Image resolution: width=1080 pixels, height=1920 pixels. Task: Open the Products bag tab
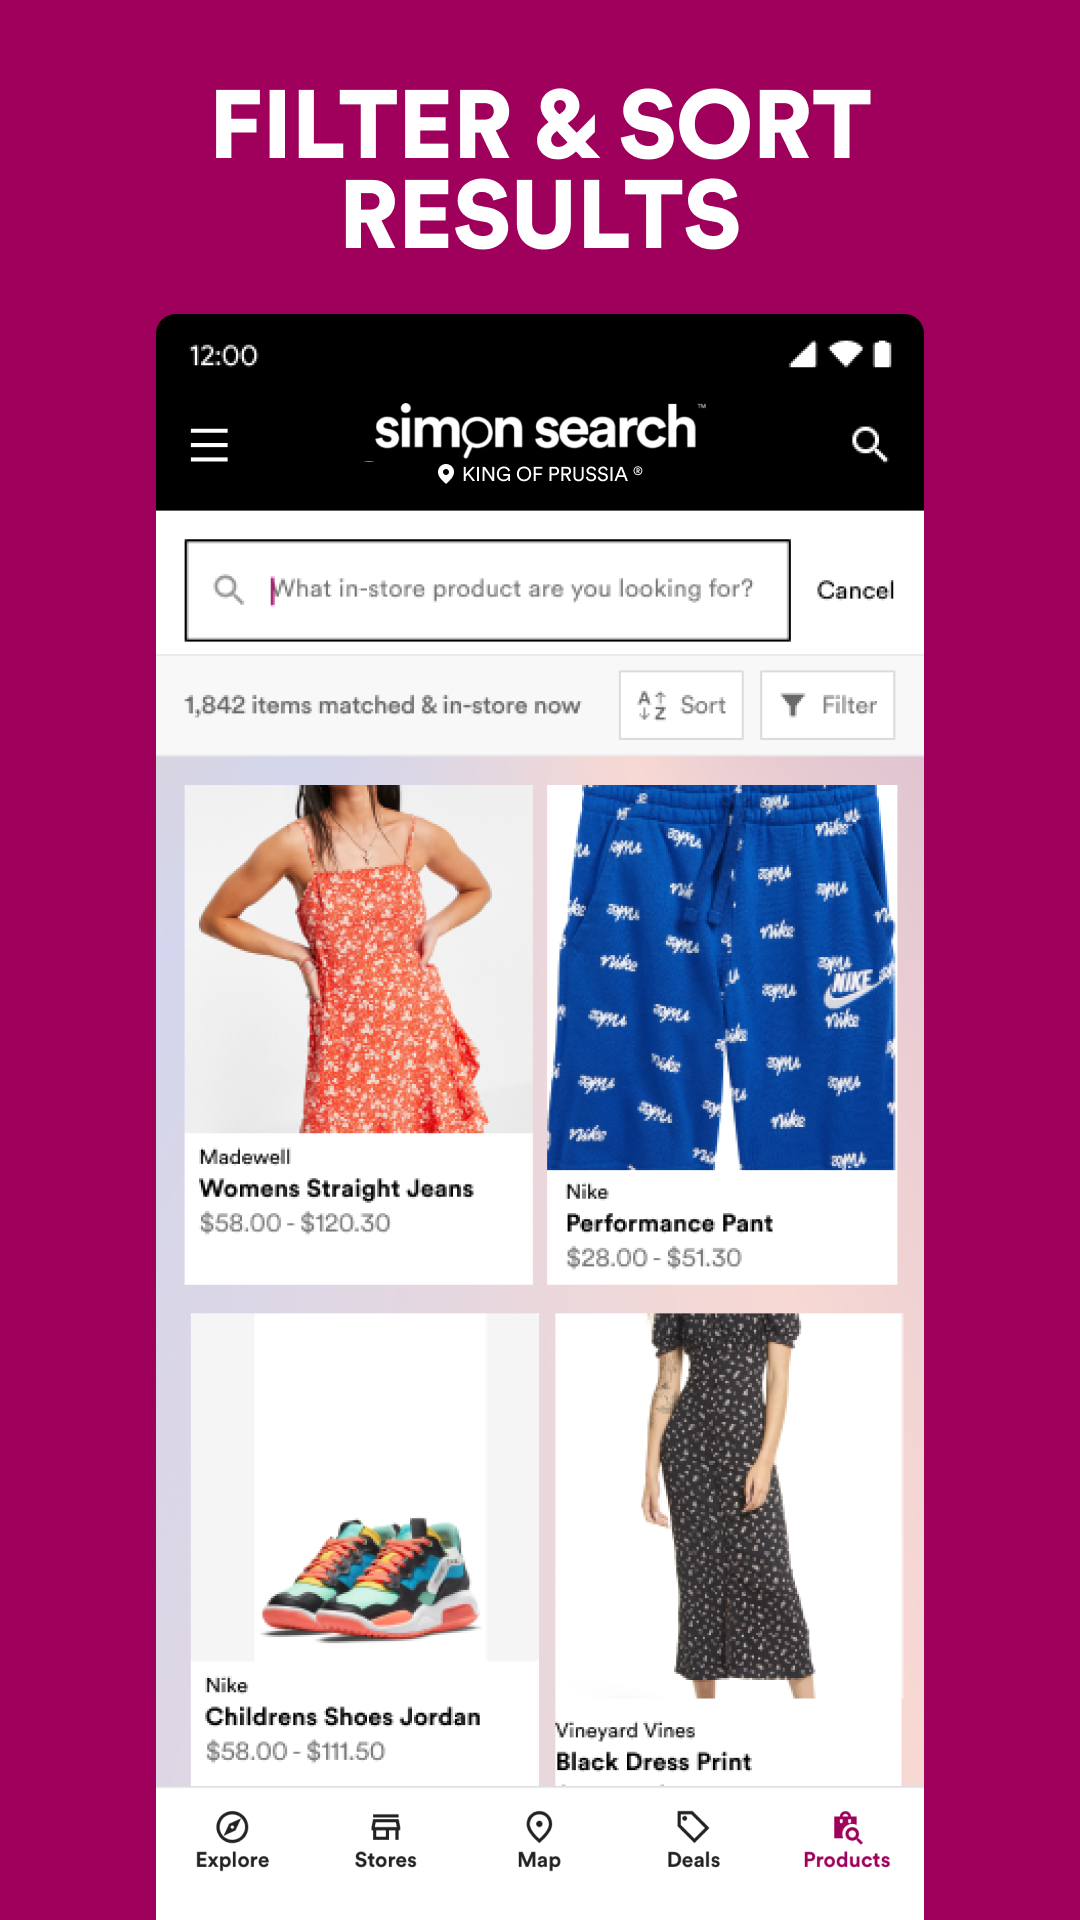click(x=846, y=1841)
